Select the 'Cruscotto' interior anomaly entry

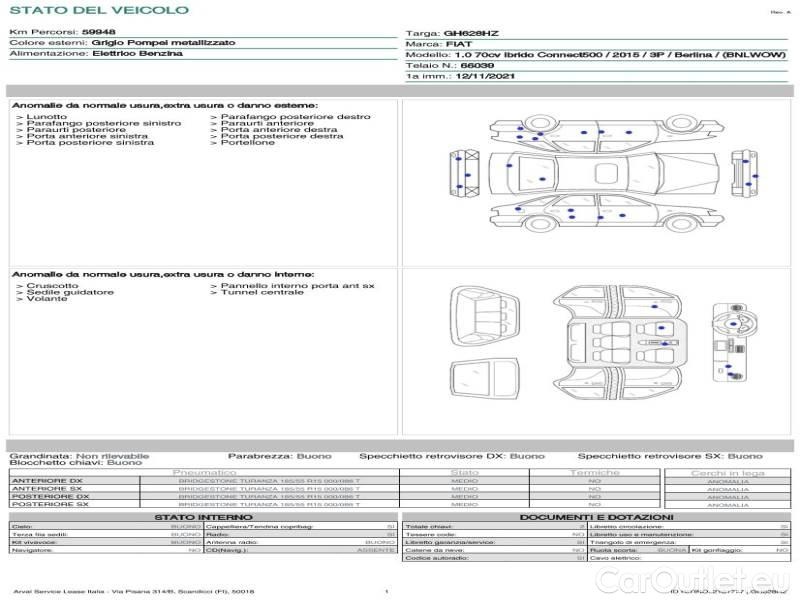[52, 286]
